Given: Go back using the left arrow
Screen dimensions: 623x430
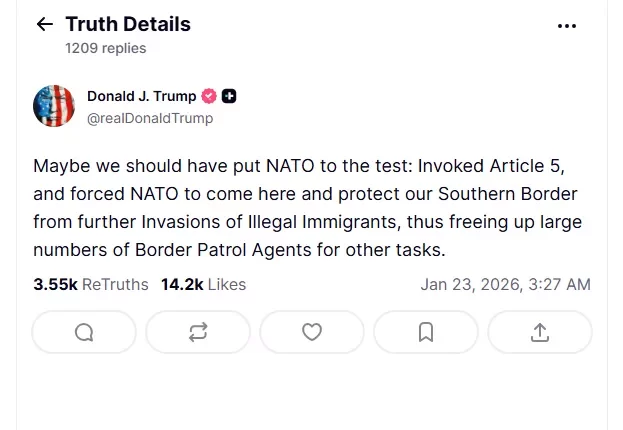Looking at the screenshot, I should tap(44, 25).
